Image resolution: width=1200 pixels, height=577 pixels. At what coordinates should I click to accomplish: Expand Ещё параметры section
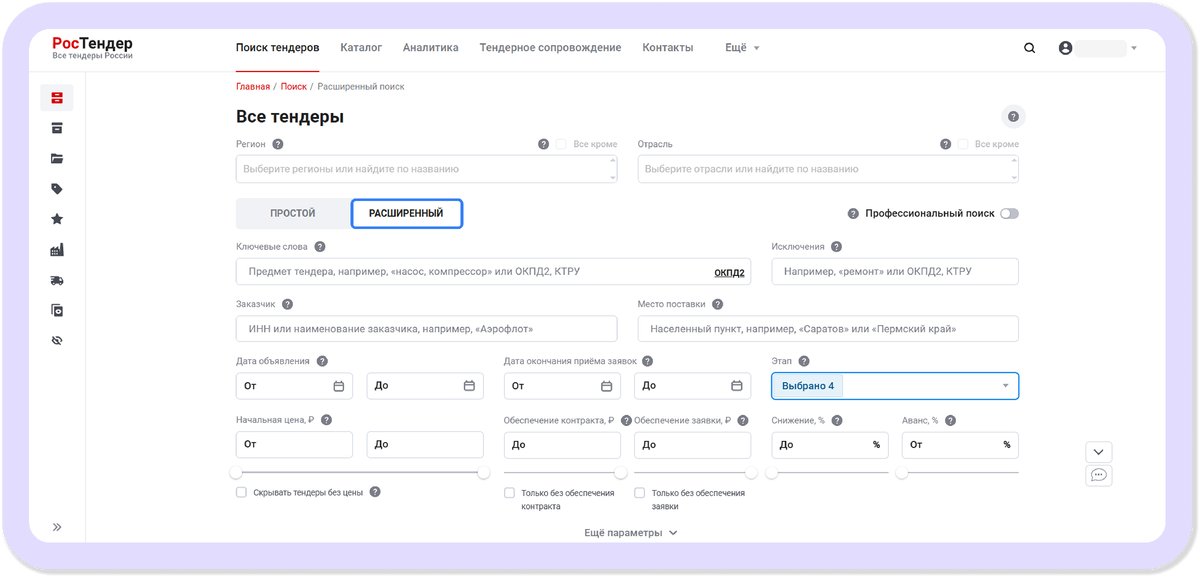[631, 533]
